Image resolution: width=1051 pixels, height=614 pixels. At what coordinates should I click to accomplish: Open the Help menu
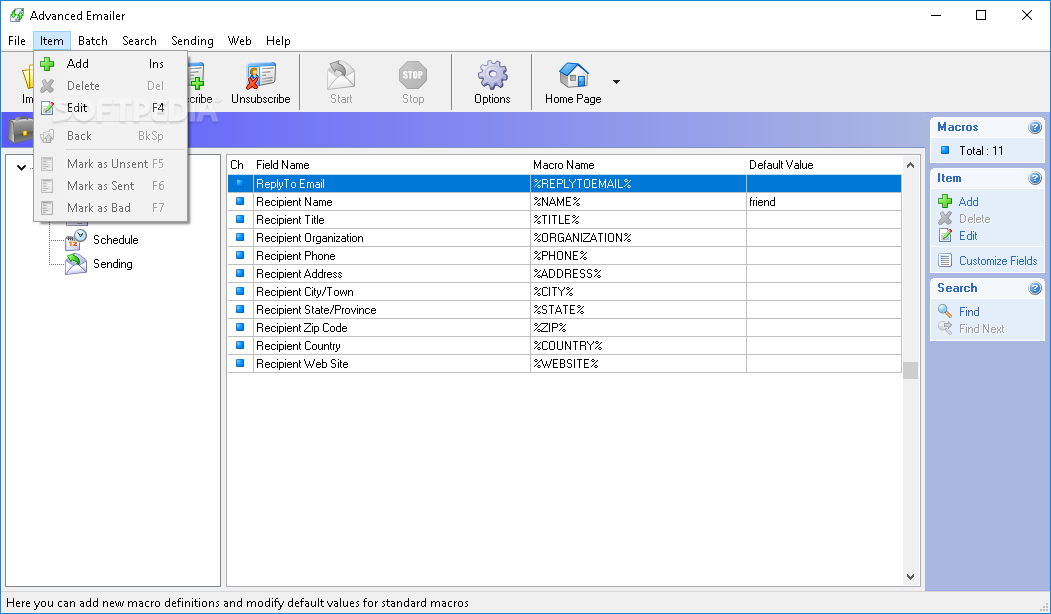click(x=278, y=41)
